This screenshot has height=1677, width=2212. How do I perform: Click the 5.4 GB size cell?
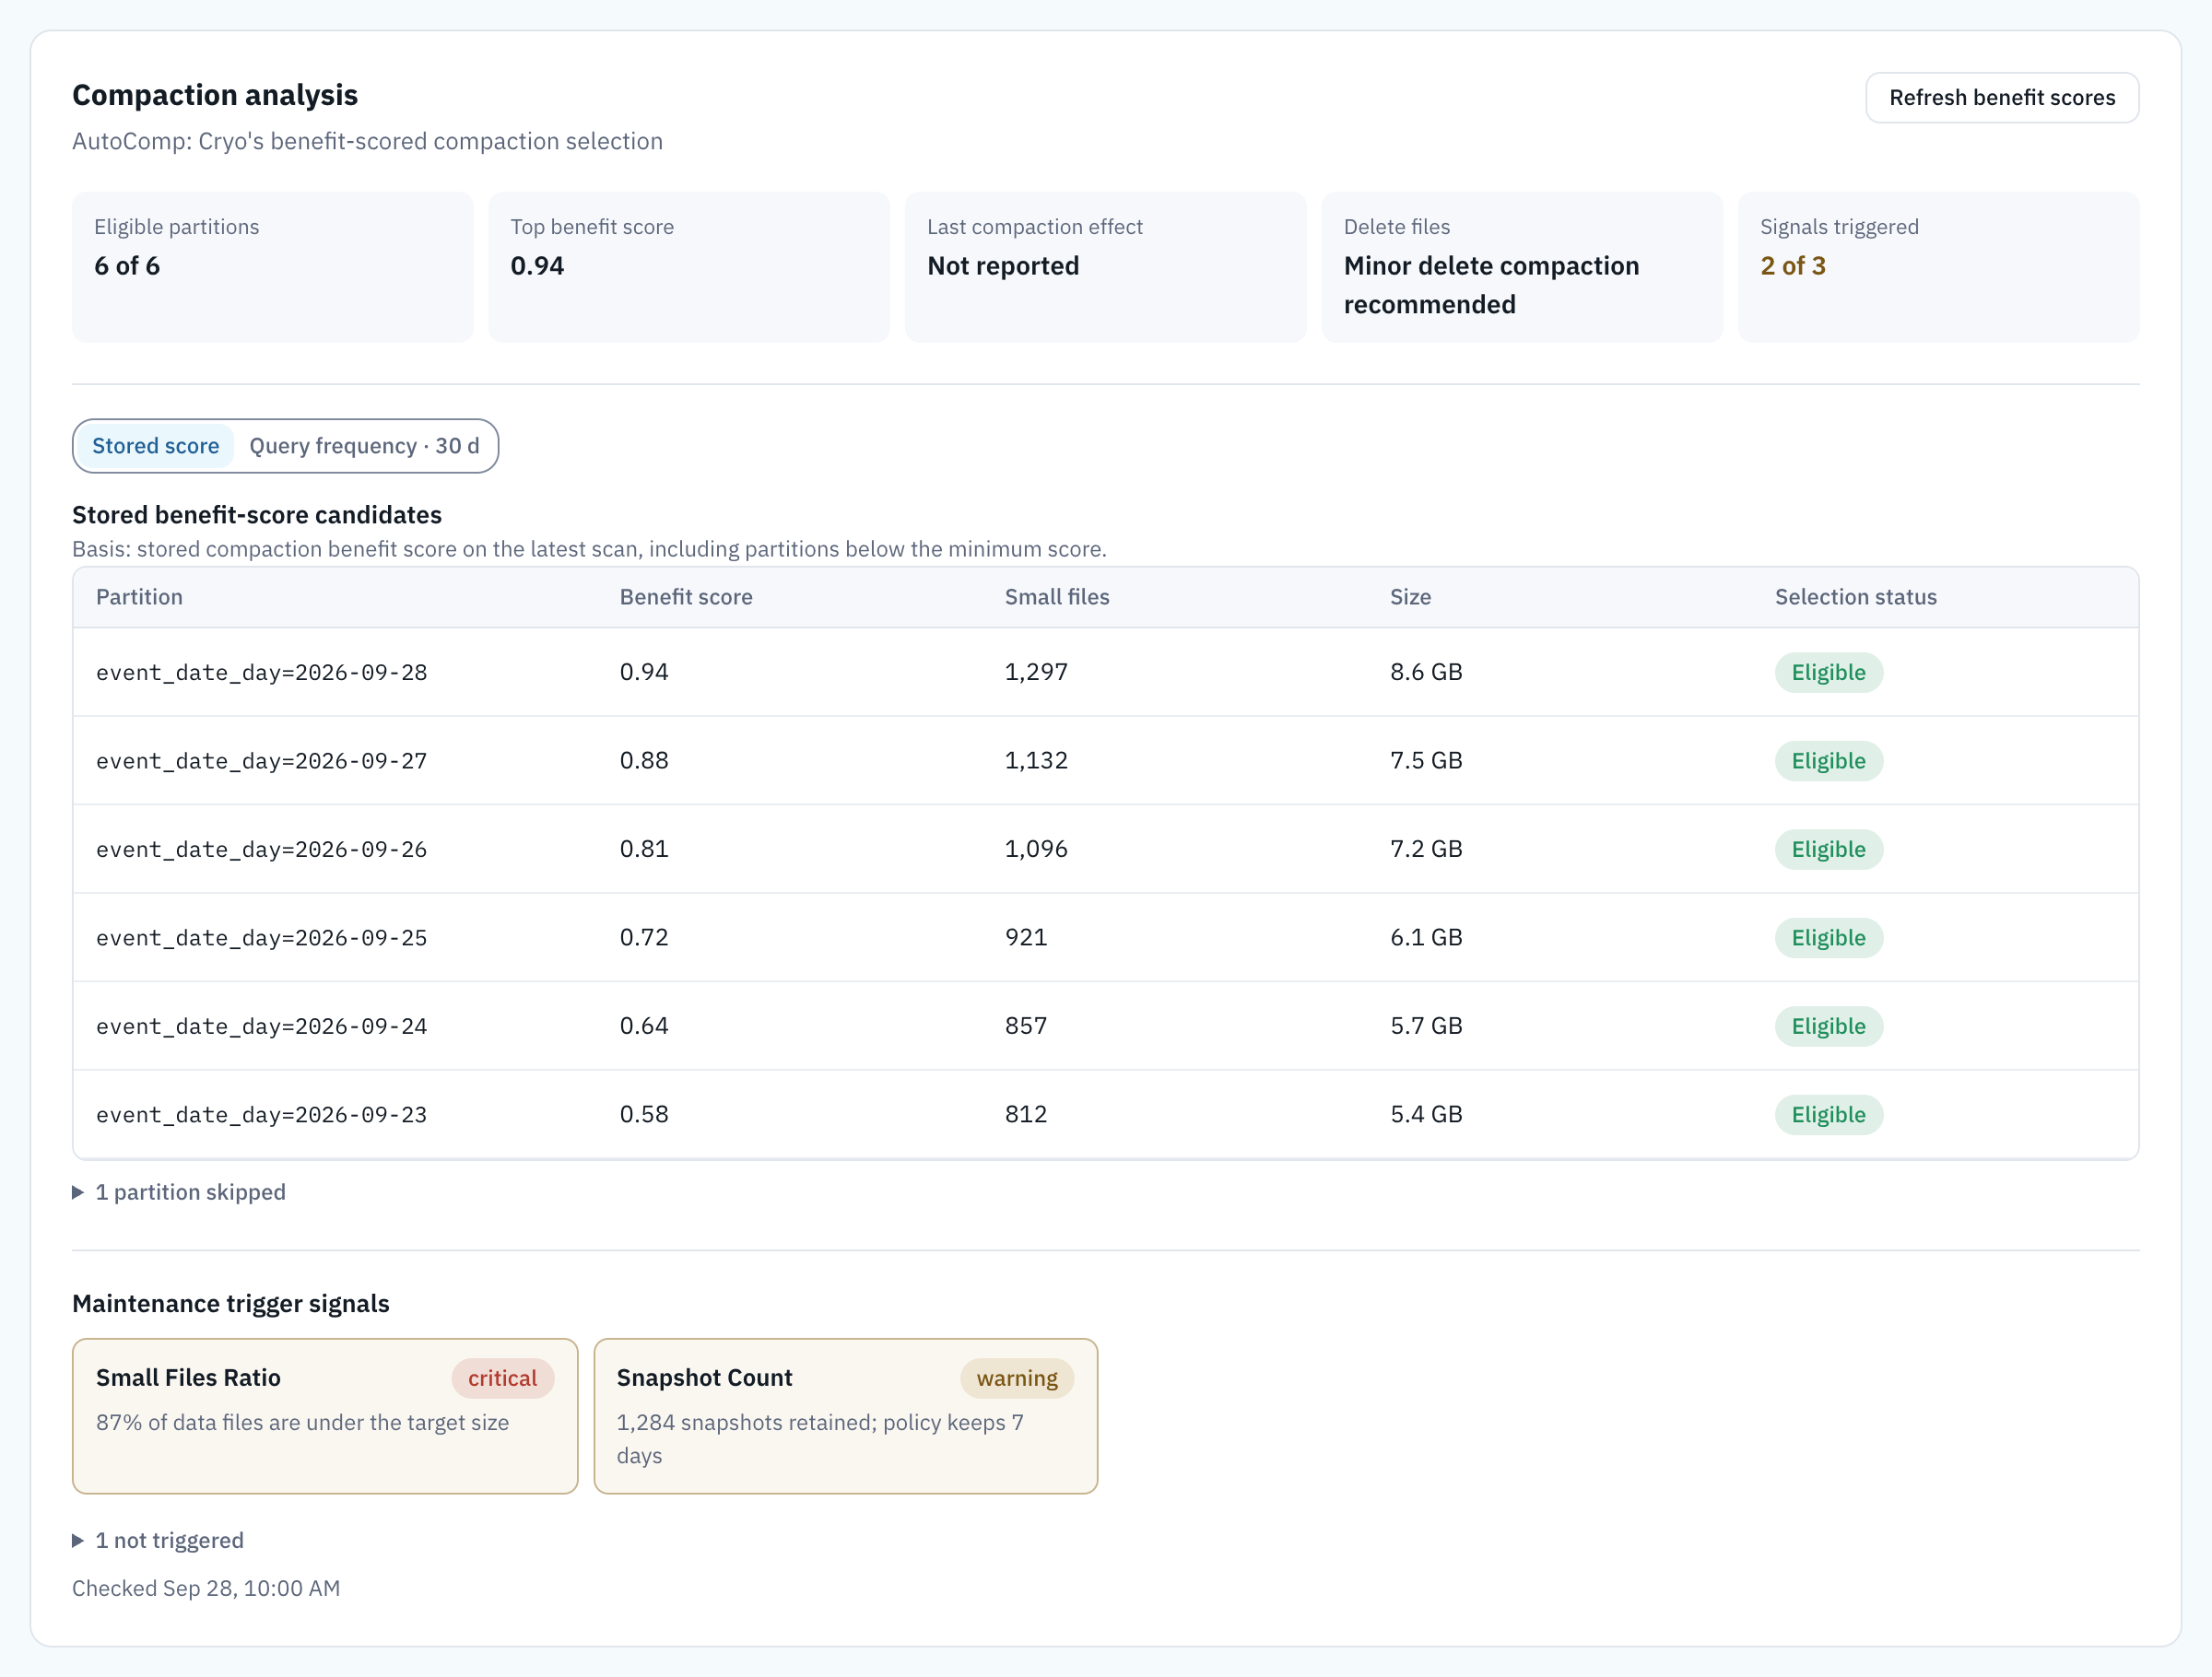click(x=1426, y=1115)
